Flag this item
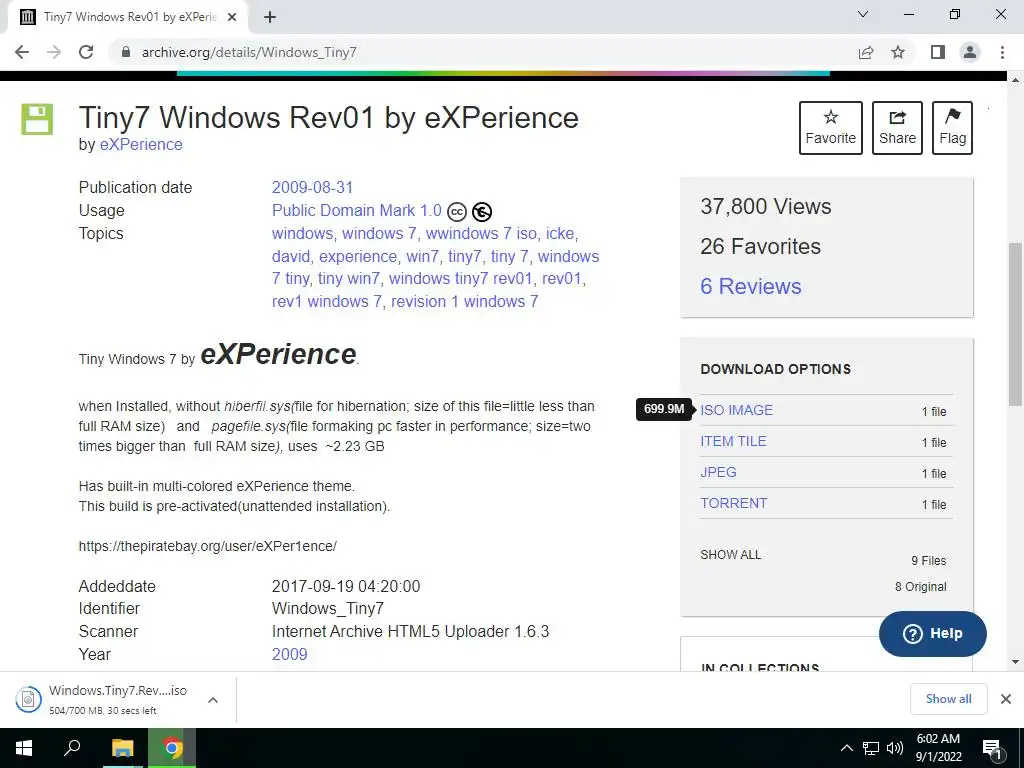This screenshot has height=768, width=1024. (x=952, y=128)
